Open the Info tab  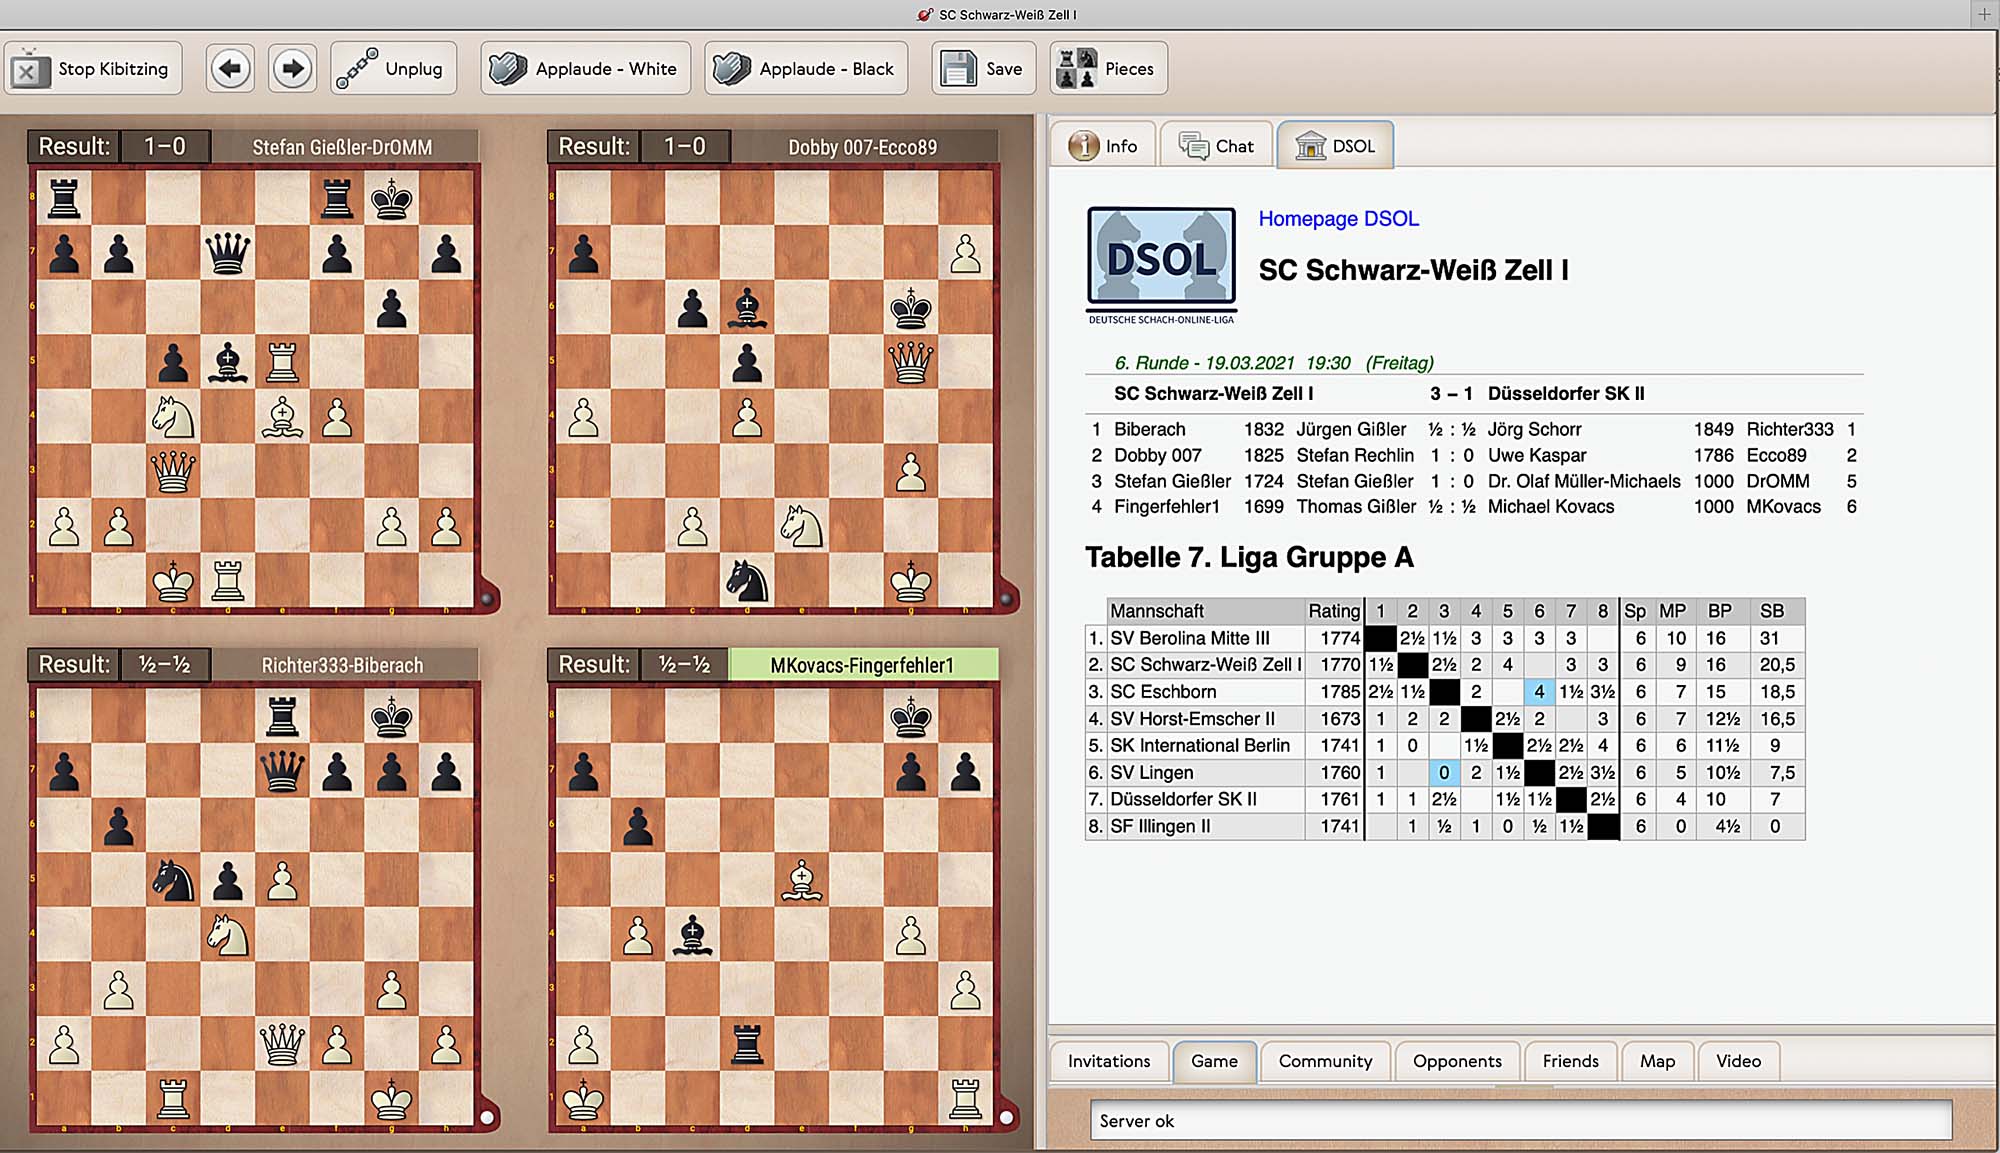(1104, 146)
